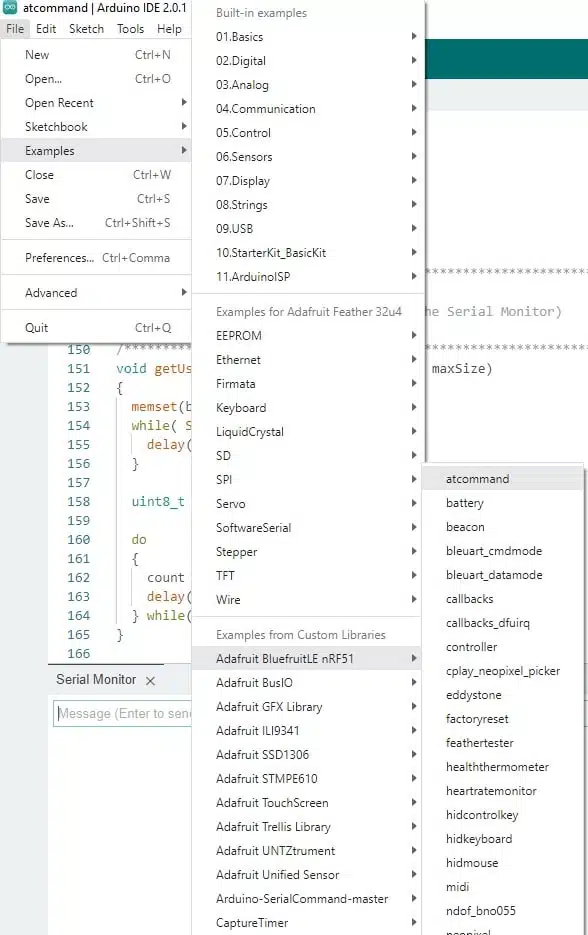Open the File menu
The image size is (588, 935).
[16, 29]
